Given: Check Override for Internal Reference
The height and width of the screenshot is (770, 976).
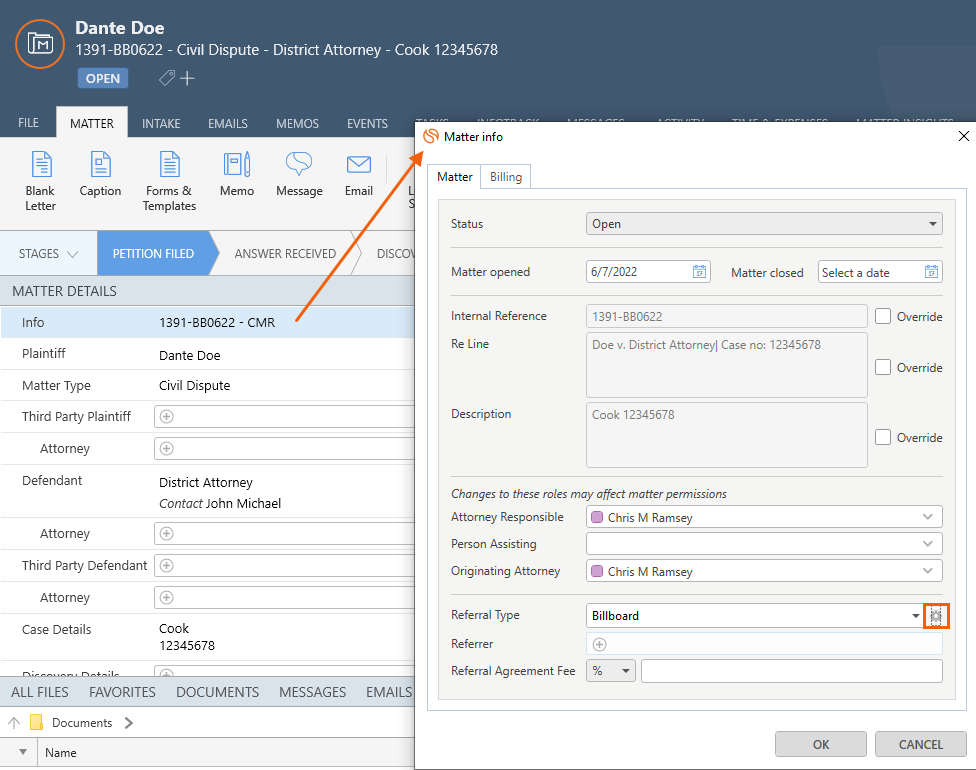Looking at the screenshot, I should 883,316.
